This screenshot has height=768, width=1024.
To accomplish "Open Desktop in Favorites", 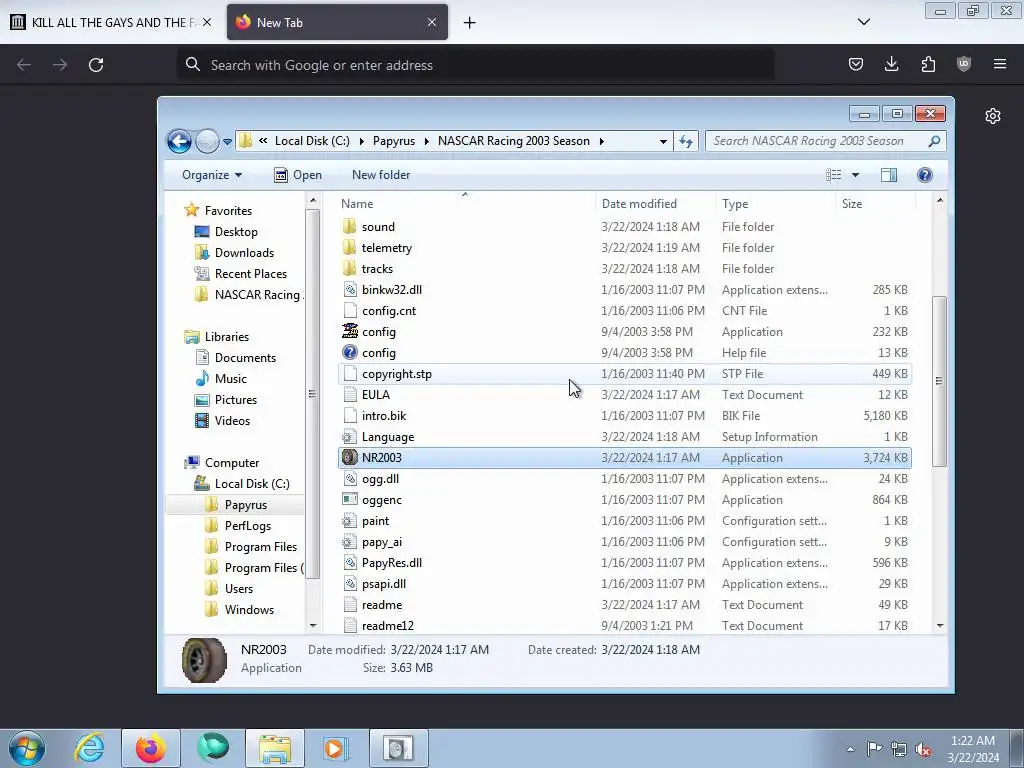I will [226, 232].
